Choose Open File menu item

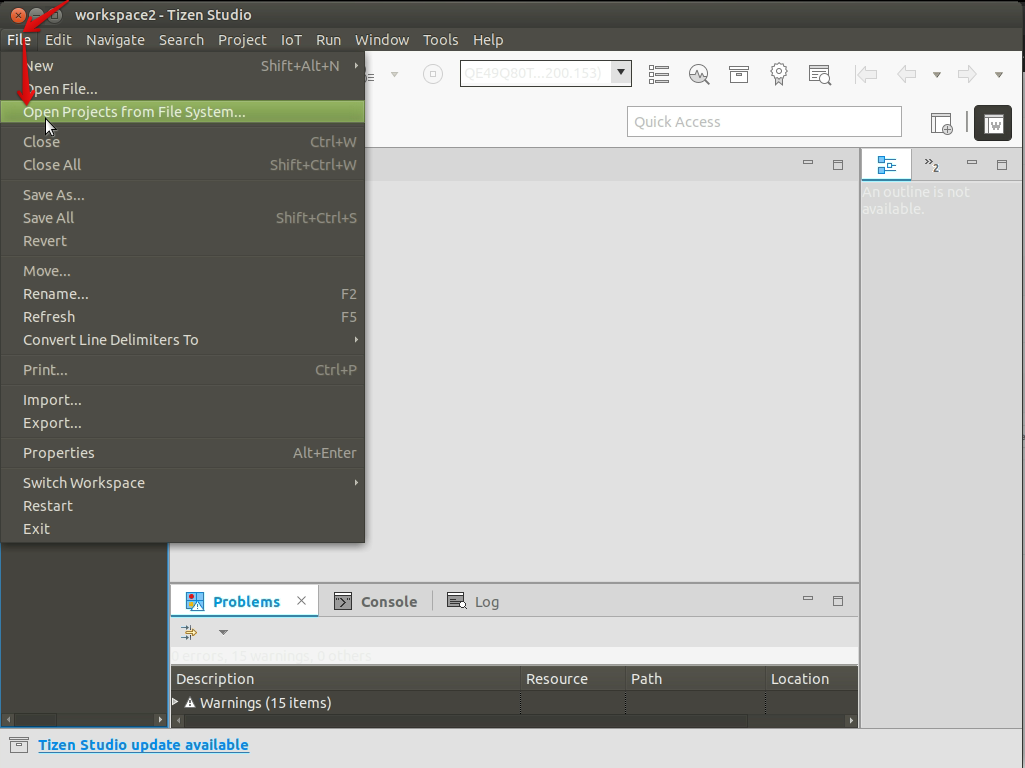(x=182, y=89)
